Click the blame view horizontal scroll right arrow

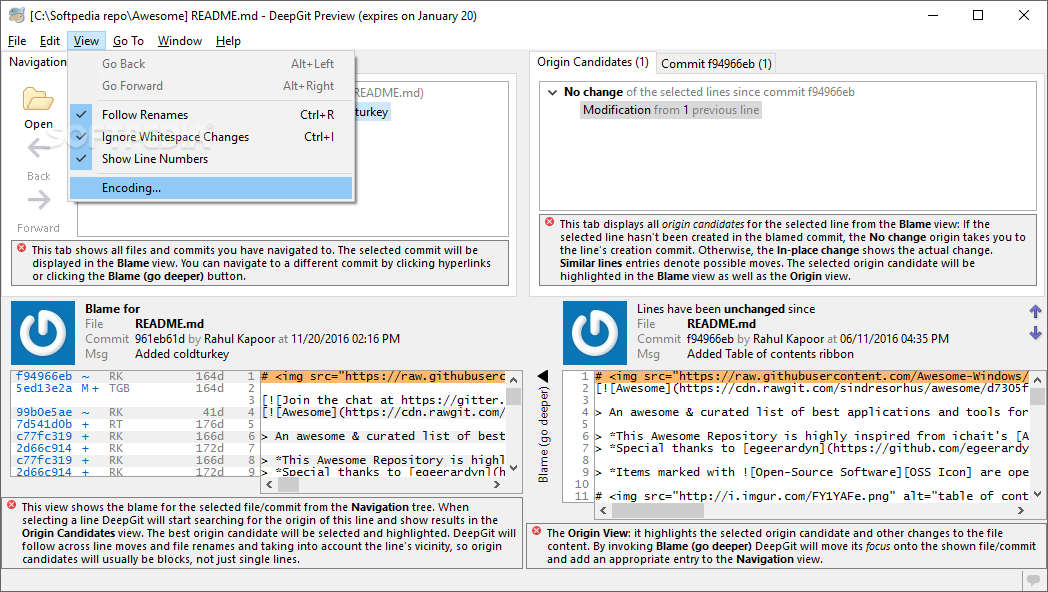[497, 484]
